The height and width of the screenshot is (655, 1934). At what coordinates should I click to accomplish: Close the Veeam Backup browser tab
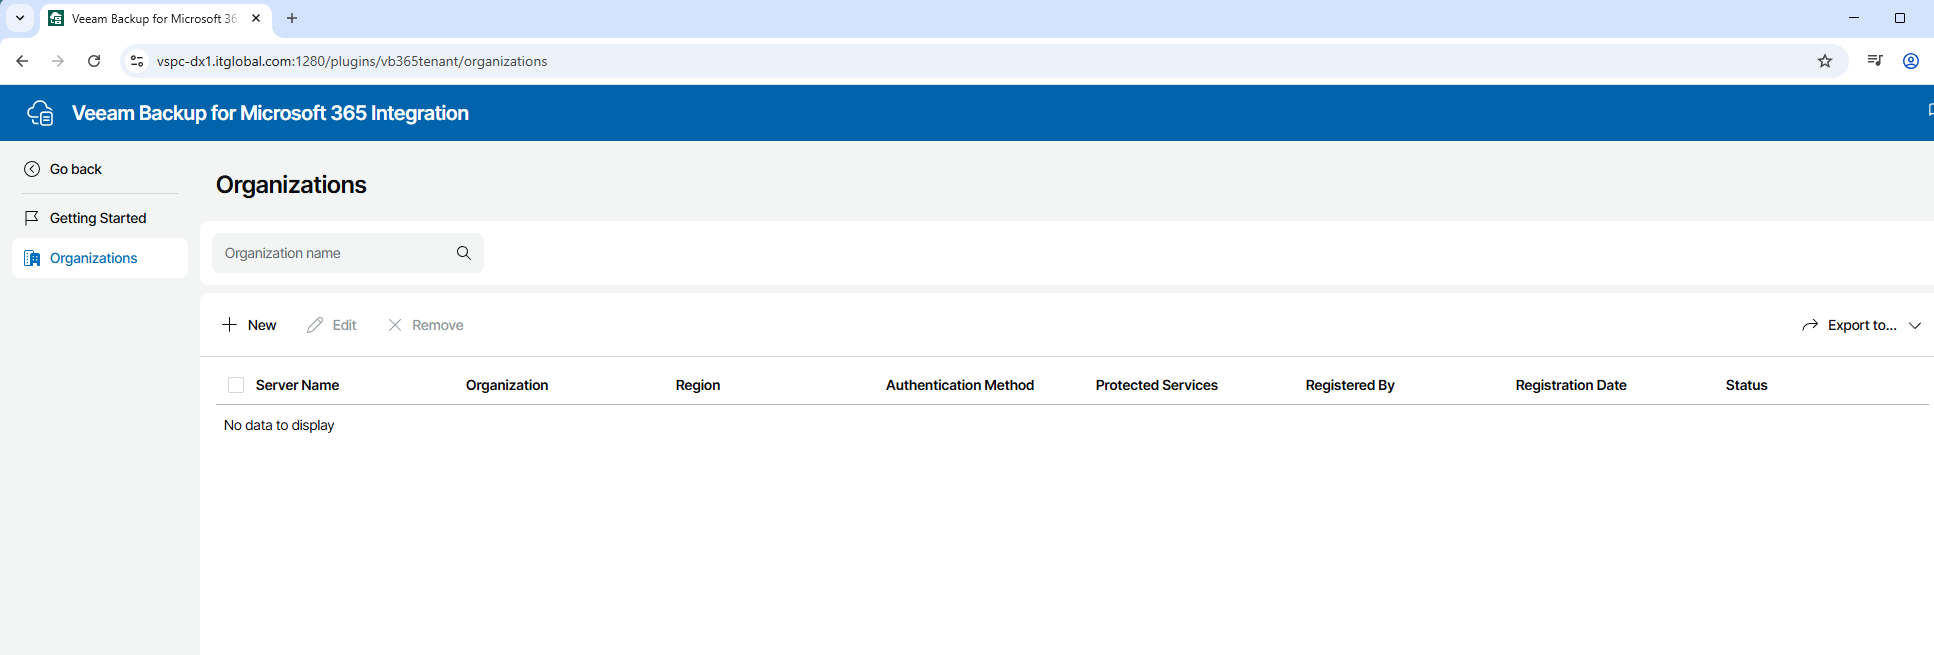click(256, 18)
